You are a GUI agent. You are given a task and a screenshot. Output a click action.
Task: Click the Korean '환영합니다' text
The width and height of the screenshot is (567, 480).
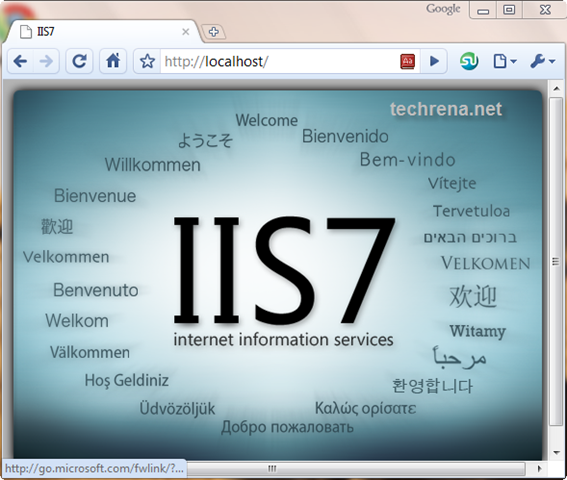432,386
